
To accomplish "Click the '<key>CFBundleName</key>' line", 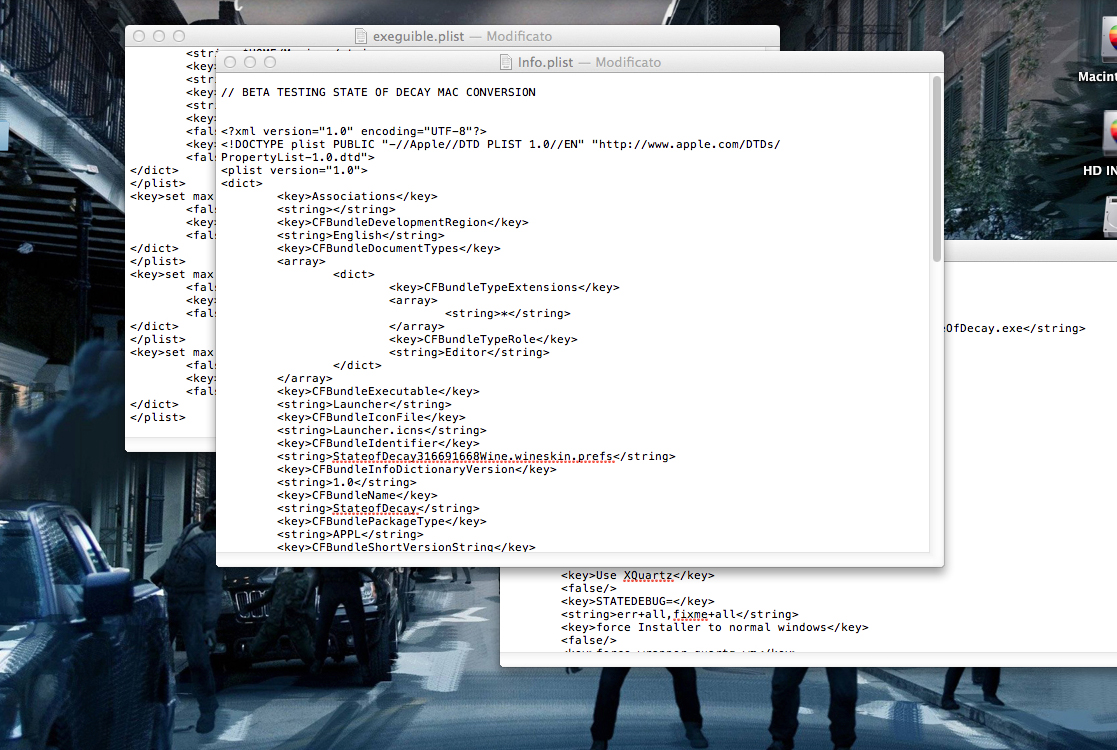I will [x=358, y=496].
